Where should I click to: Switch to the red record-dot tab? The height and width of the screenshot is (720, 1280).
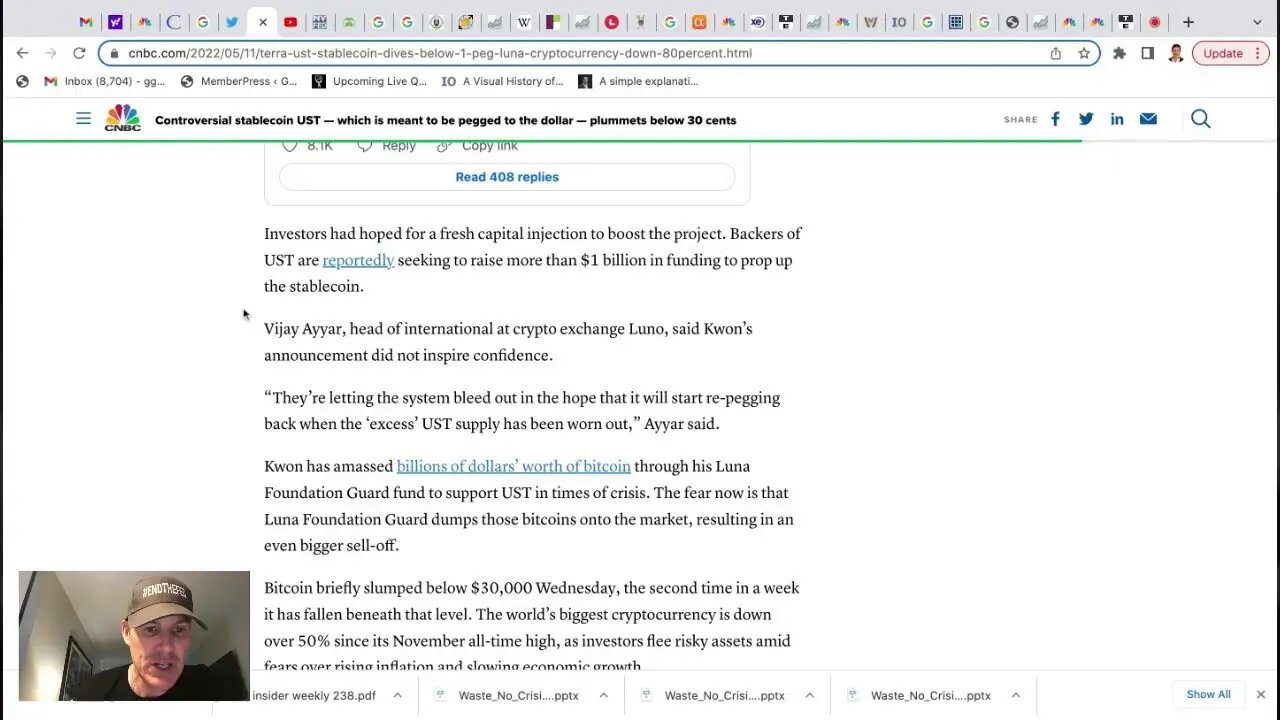coord(1155,22)
